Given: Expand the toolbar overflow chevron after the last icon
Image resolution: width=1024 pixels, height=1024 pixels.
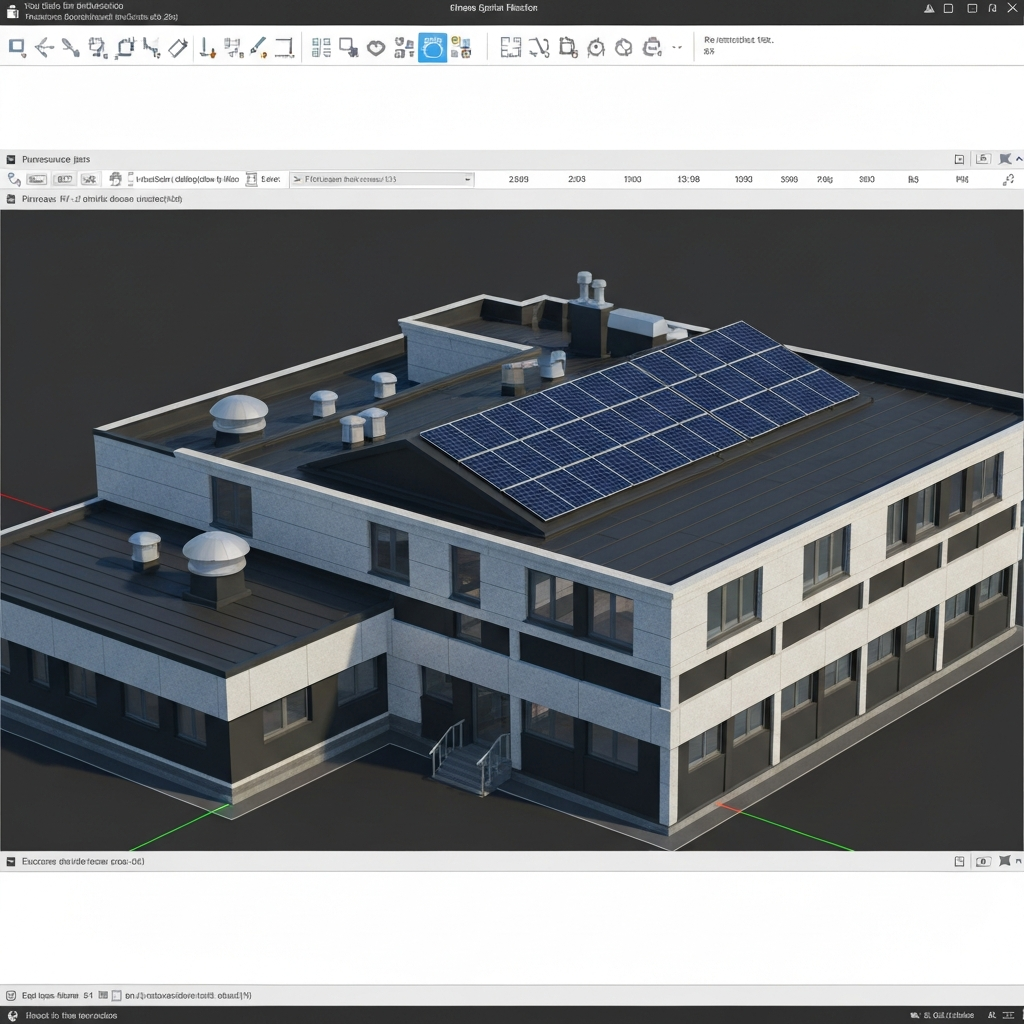Looking at the screenshot, I should (676, 47).
